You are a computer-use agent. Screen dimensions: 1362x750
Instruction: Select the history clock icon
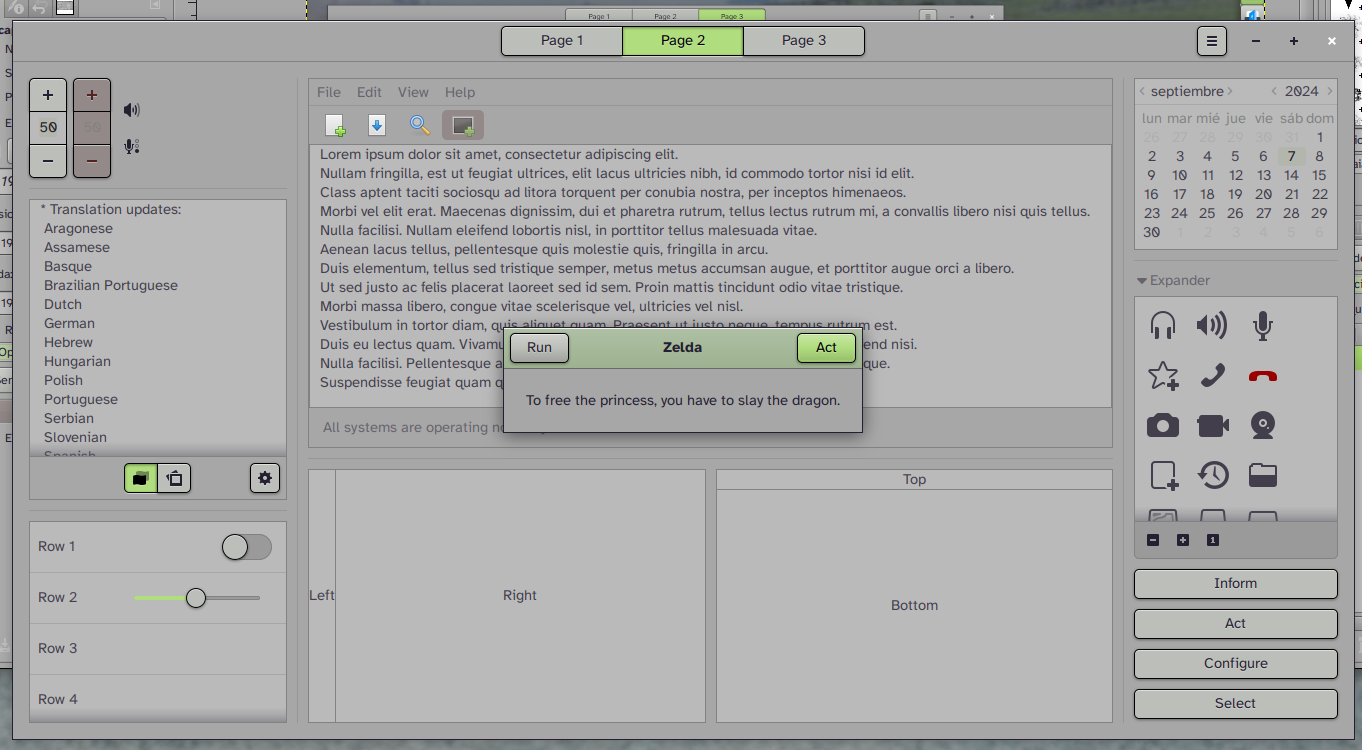click(x=1213, y=475)
